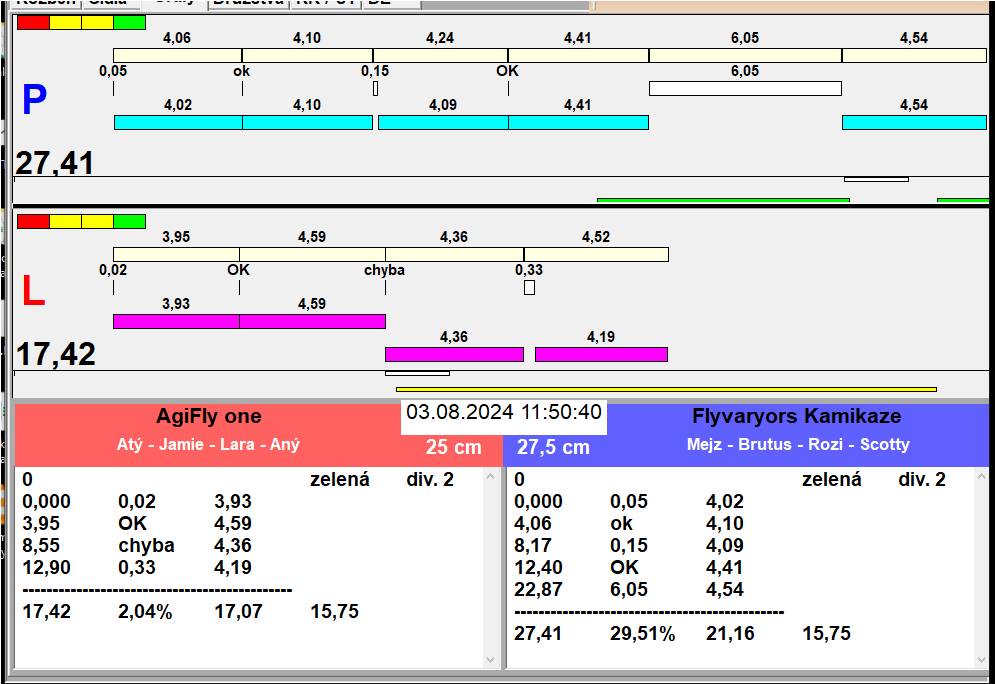Open the Družstva tab

pyautogui.click(x=248, y=3)
